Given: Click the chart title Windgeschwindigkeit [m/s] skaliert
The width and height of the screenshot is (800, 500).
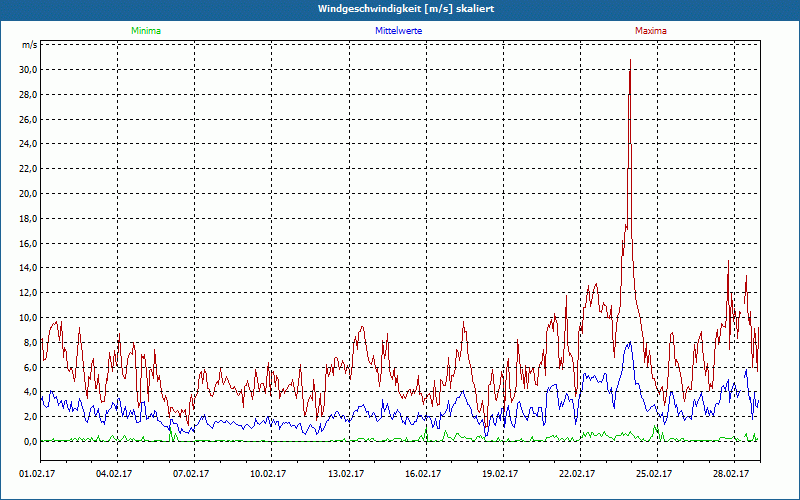Looking at the screenshot, I should 406,9.
